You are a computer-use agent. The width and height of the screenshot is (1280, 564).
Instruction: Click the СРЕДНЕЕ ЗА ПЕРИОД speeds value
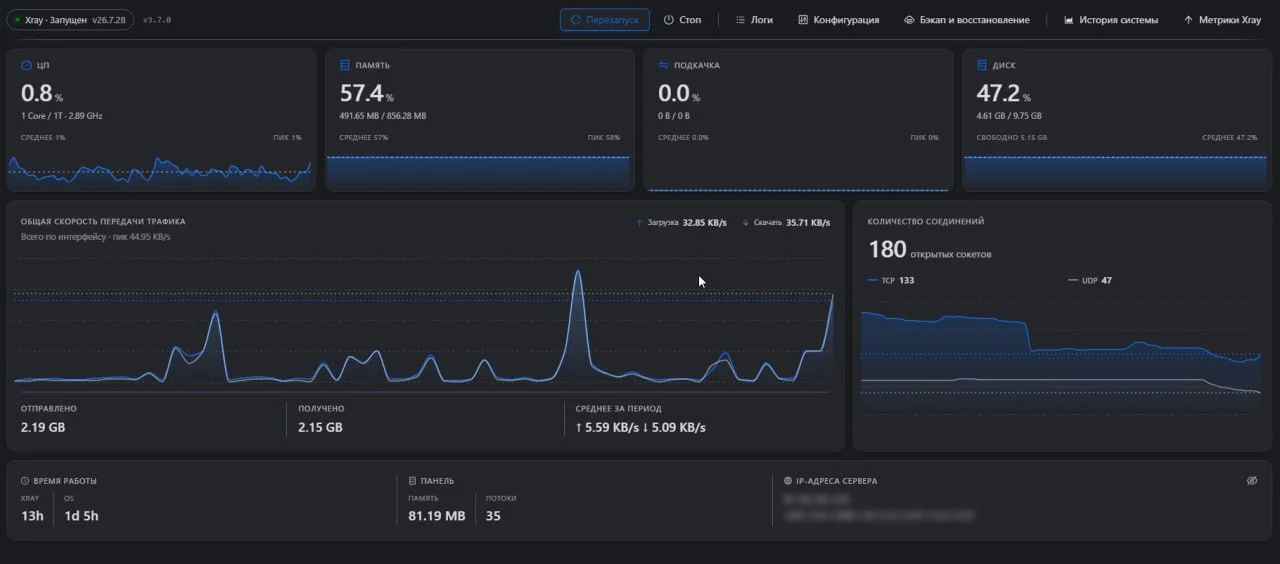641,427
